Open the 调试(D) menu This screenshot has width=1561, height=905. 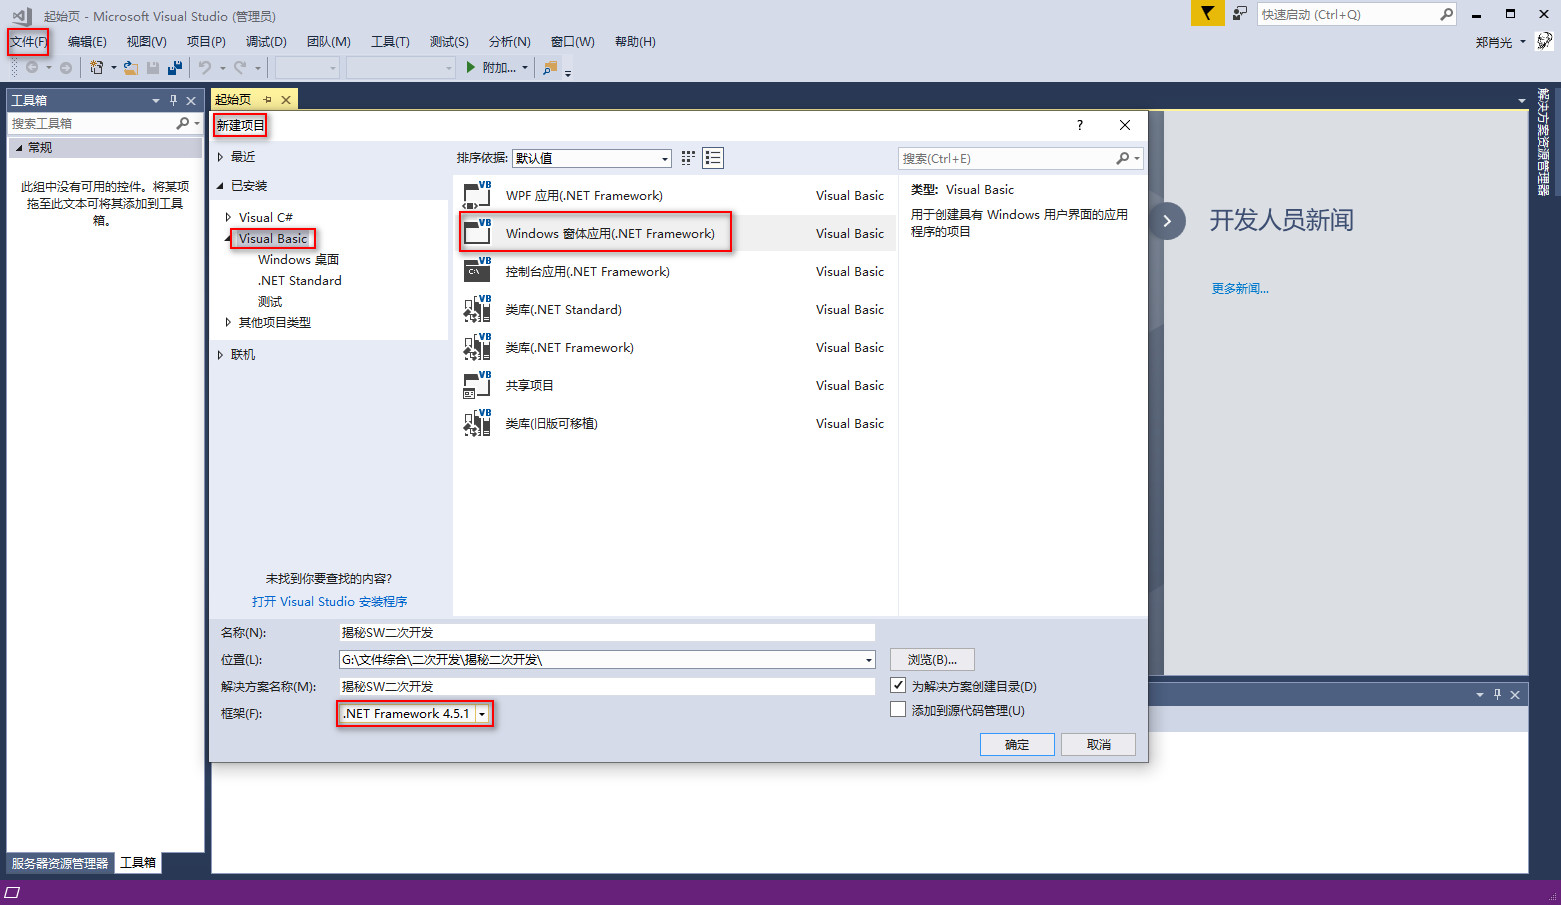(x=266, y=42)
